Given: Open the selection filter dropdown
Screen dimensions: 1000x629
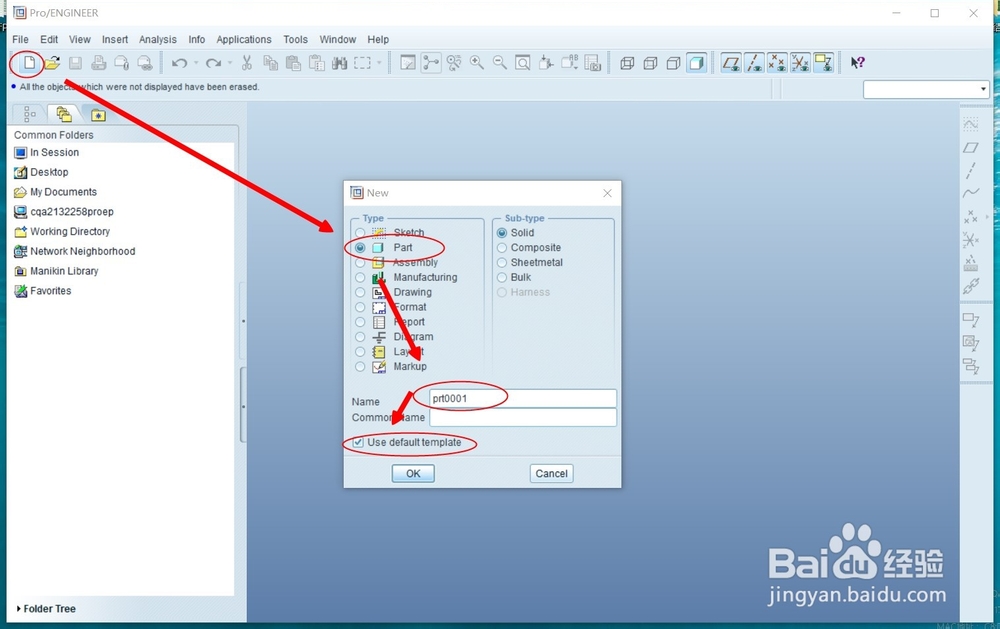Looking at the screenshot, I should pos(983,89).
